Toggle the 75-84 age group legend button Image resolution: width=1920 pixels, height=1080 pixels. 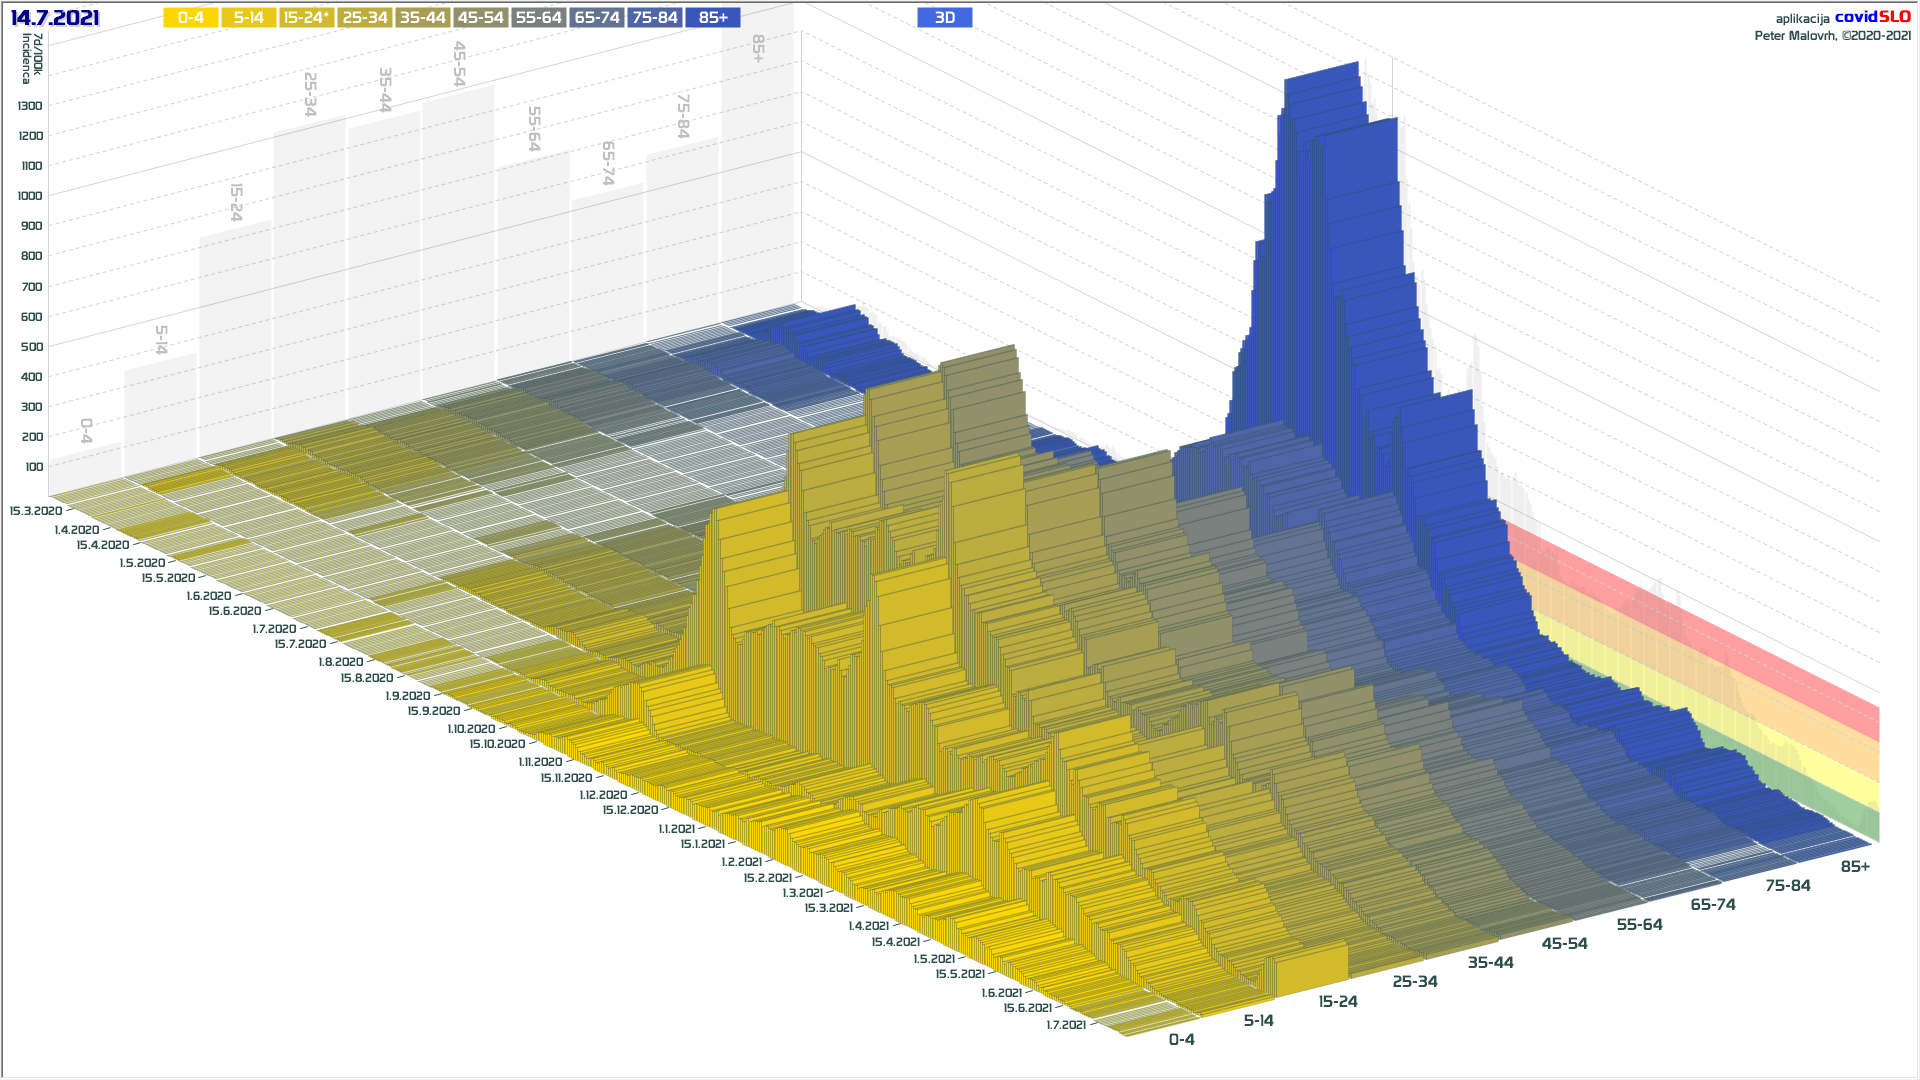(x=655, y=18)
